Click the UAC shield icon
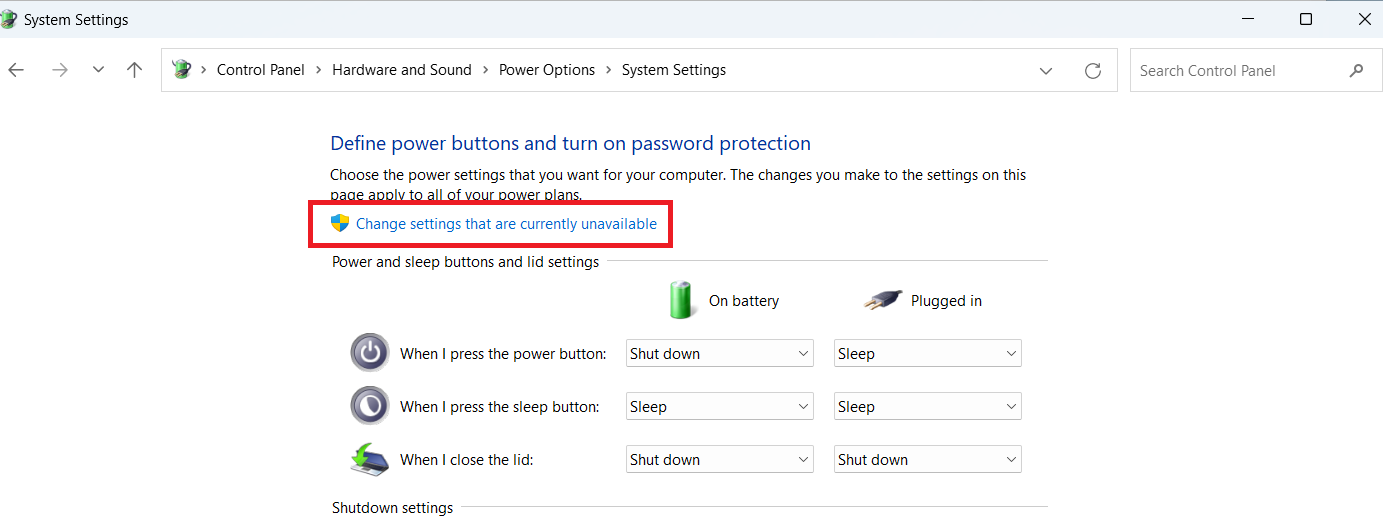Viewport: 1383px width, 528px height. tap(340, 223)
